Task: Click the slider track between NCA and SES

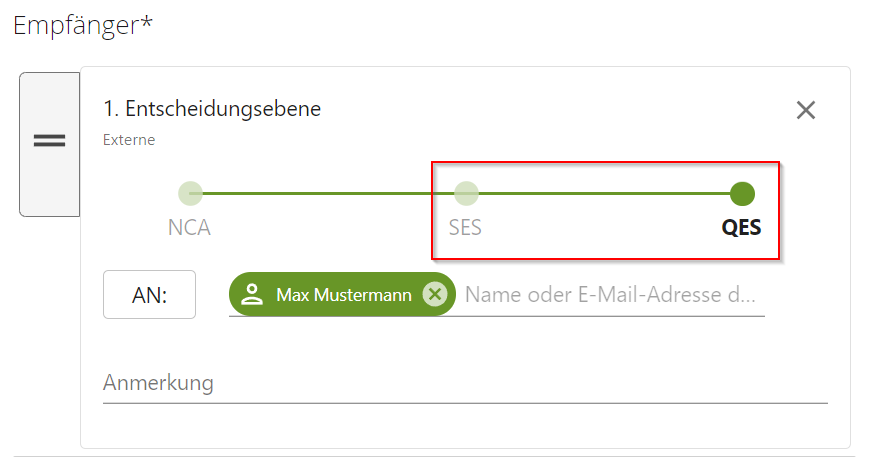Action: tap(328, 193)
